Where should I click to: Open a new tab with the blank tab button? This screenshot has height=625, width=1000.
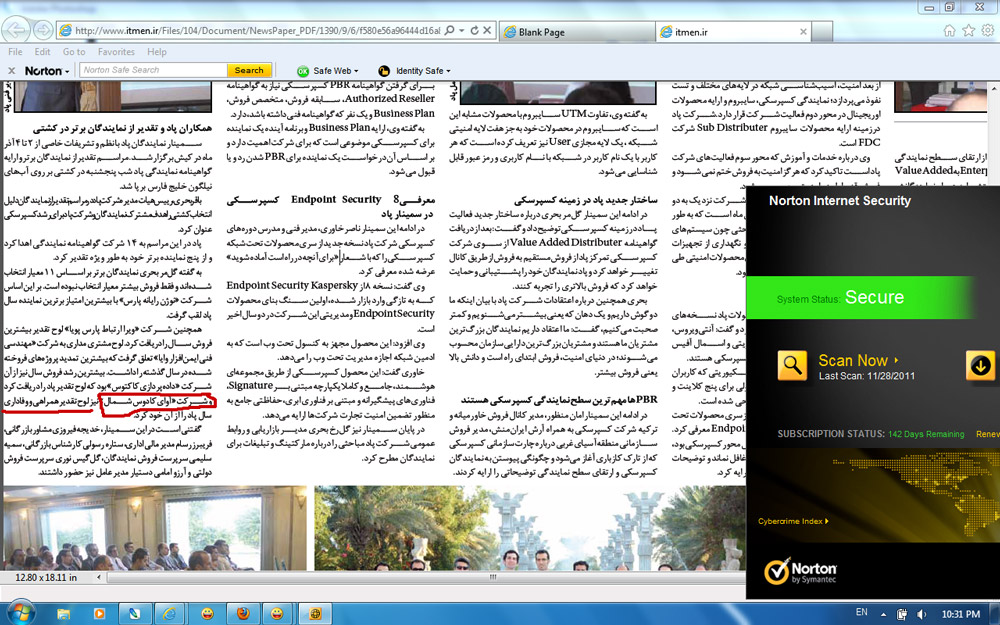[823, 31]
